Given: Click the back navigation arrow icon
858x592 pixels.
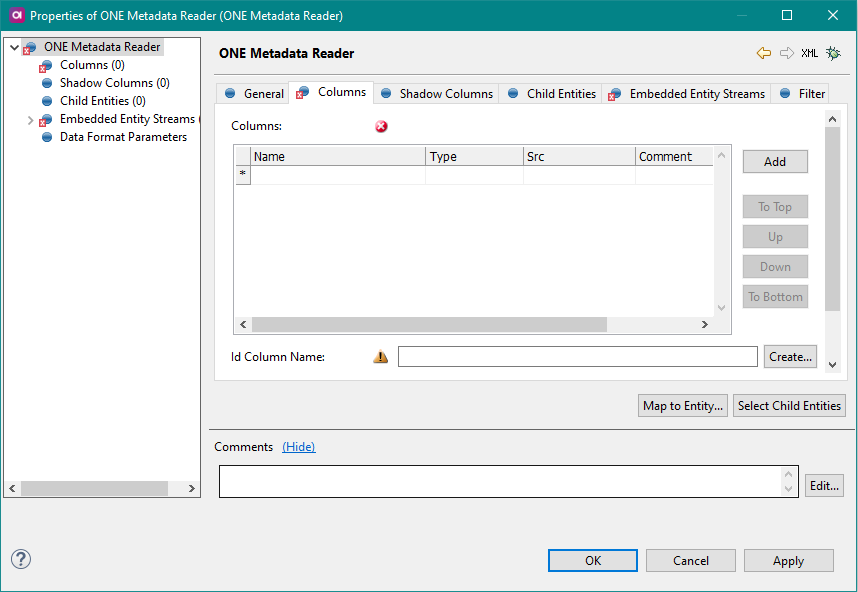Looking at the screenshot, I should 764,53.
